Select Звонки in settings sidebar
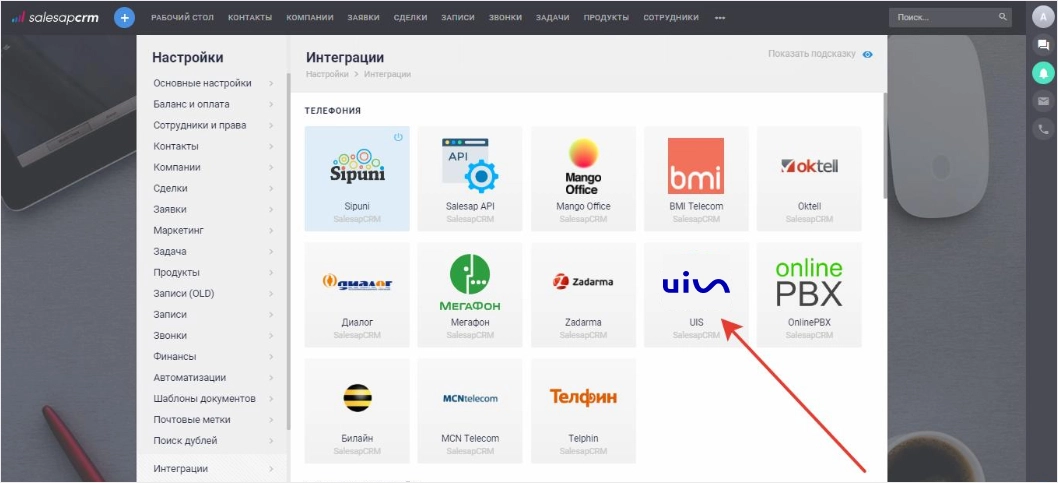The height and width of the screenshot is (483, 1058). (x=213, y=335)
